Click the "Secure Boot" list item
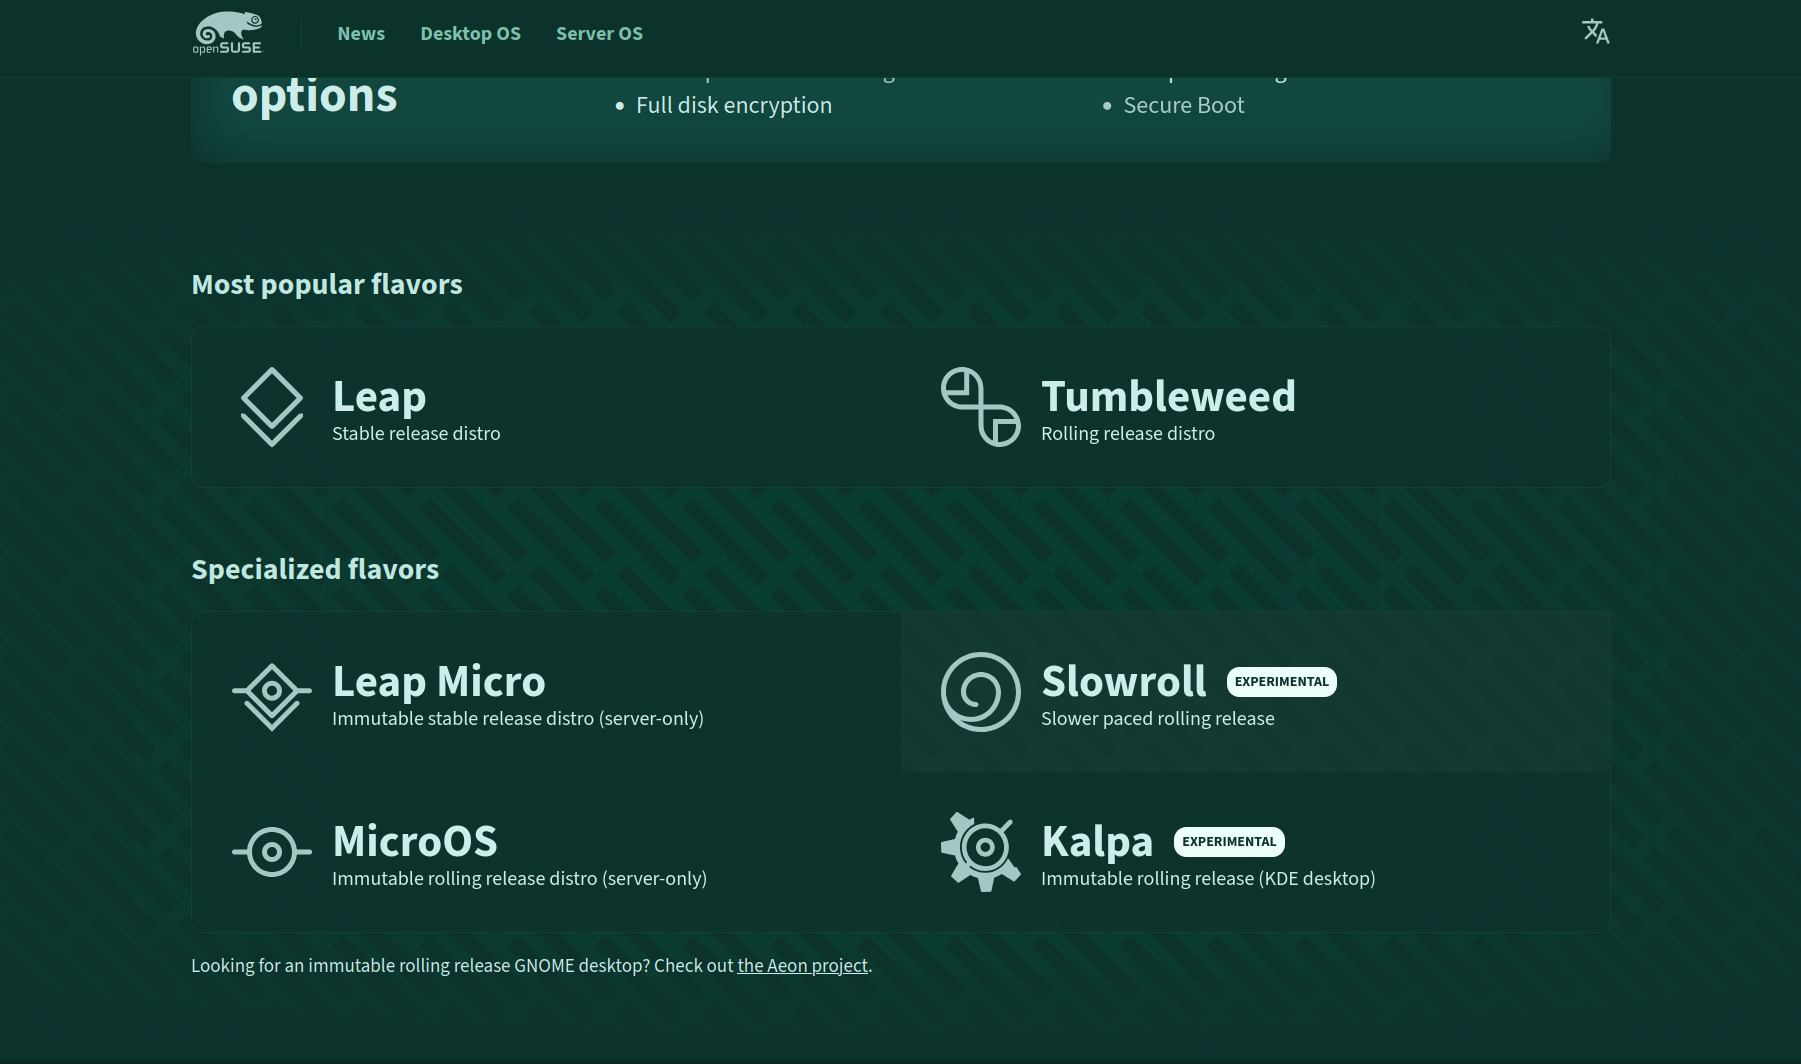Viewport: 1801px width, 1064px height. click(1184, 105)
